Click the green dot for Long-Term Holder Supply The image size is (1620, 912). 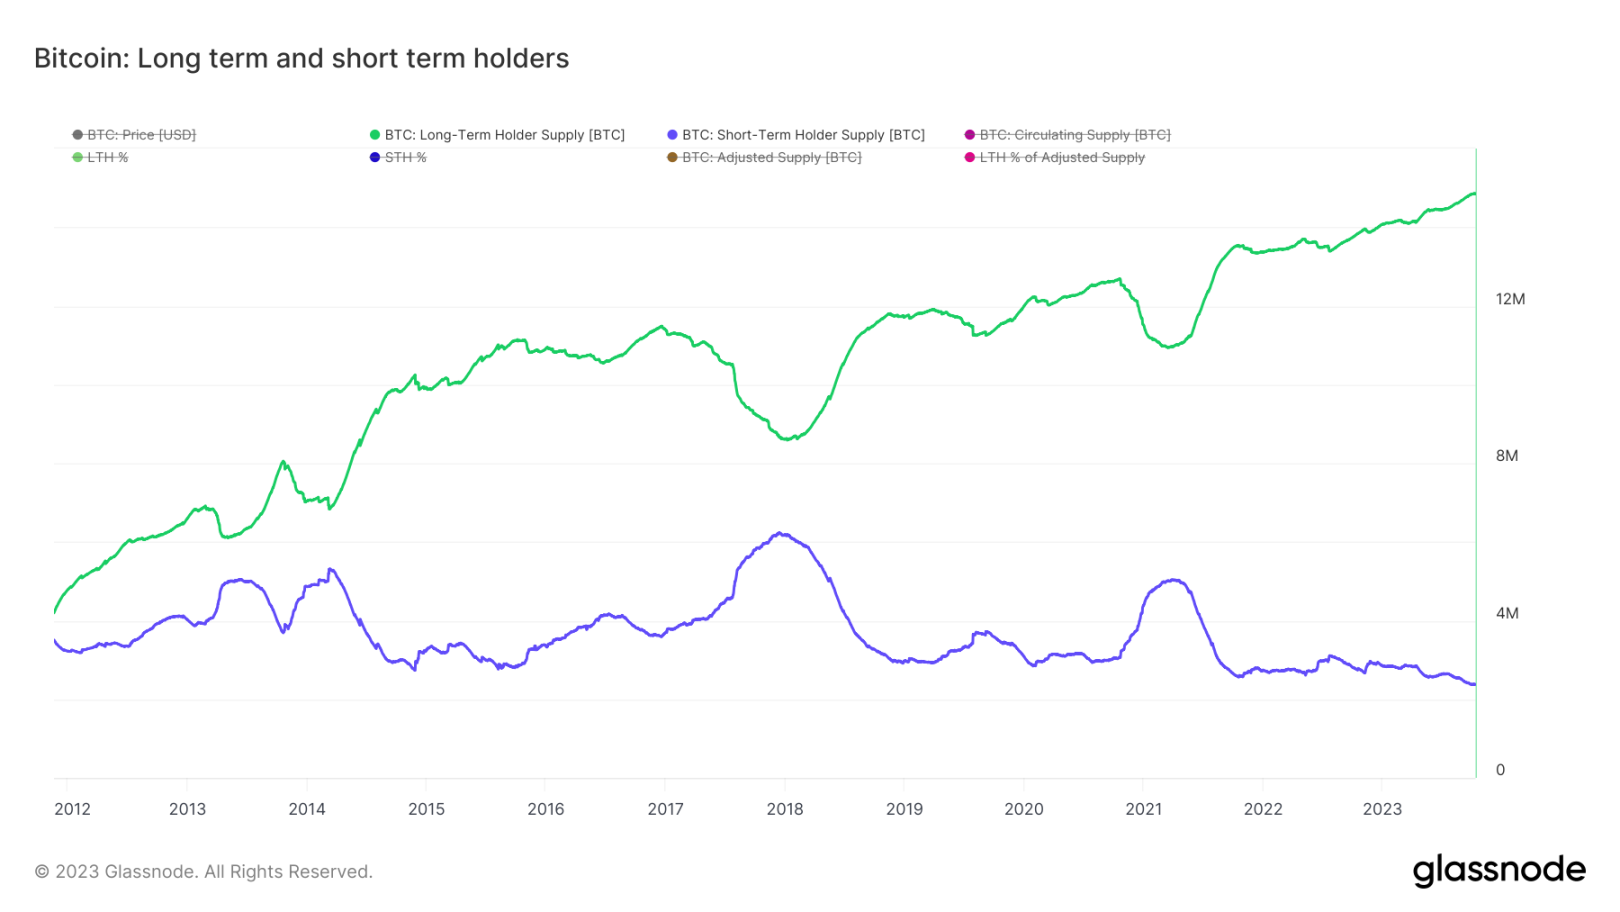click(x=375, y=135)
